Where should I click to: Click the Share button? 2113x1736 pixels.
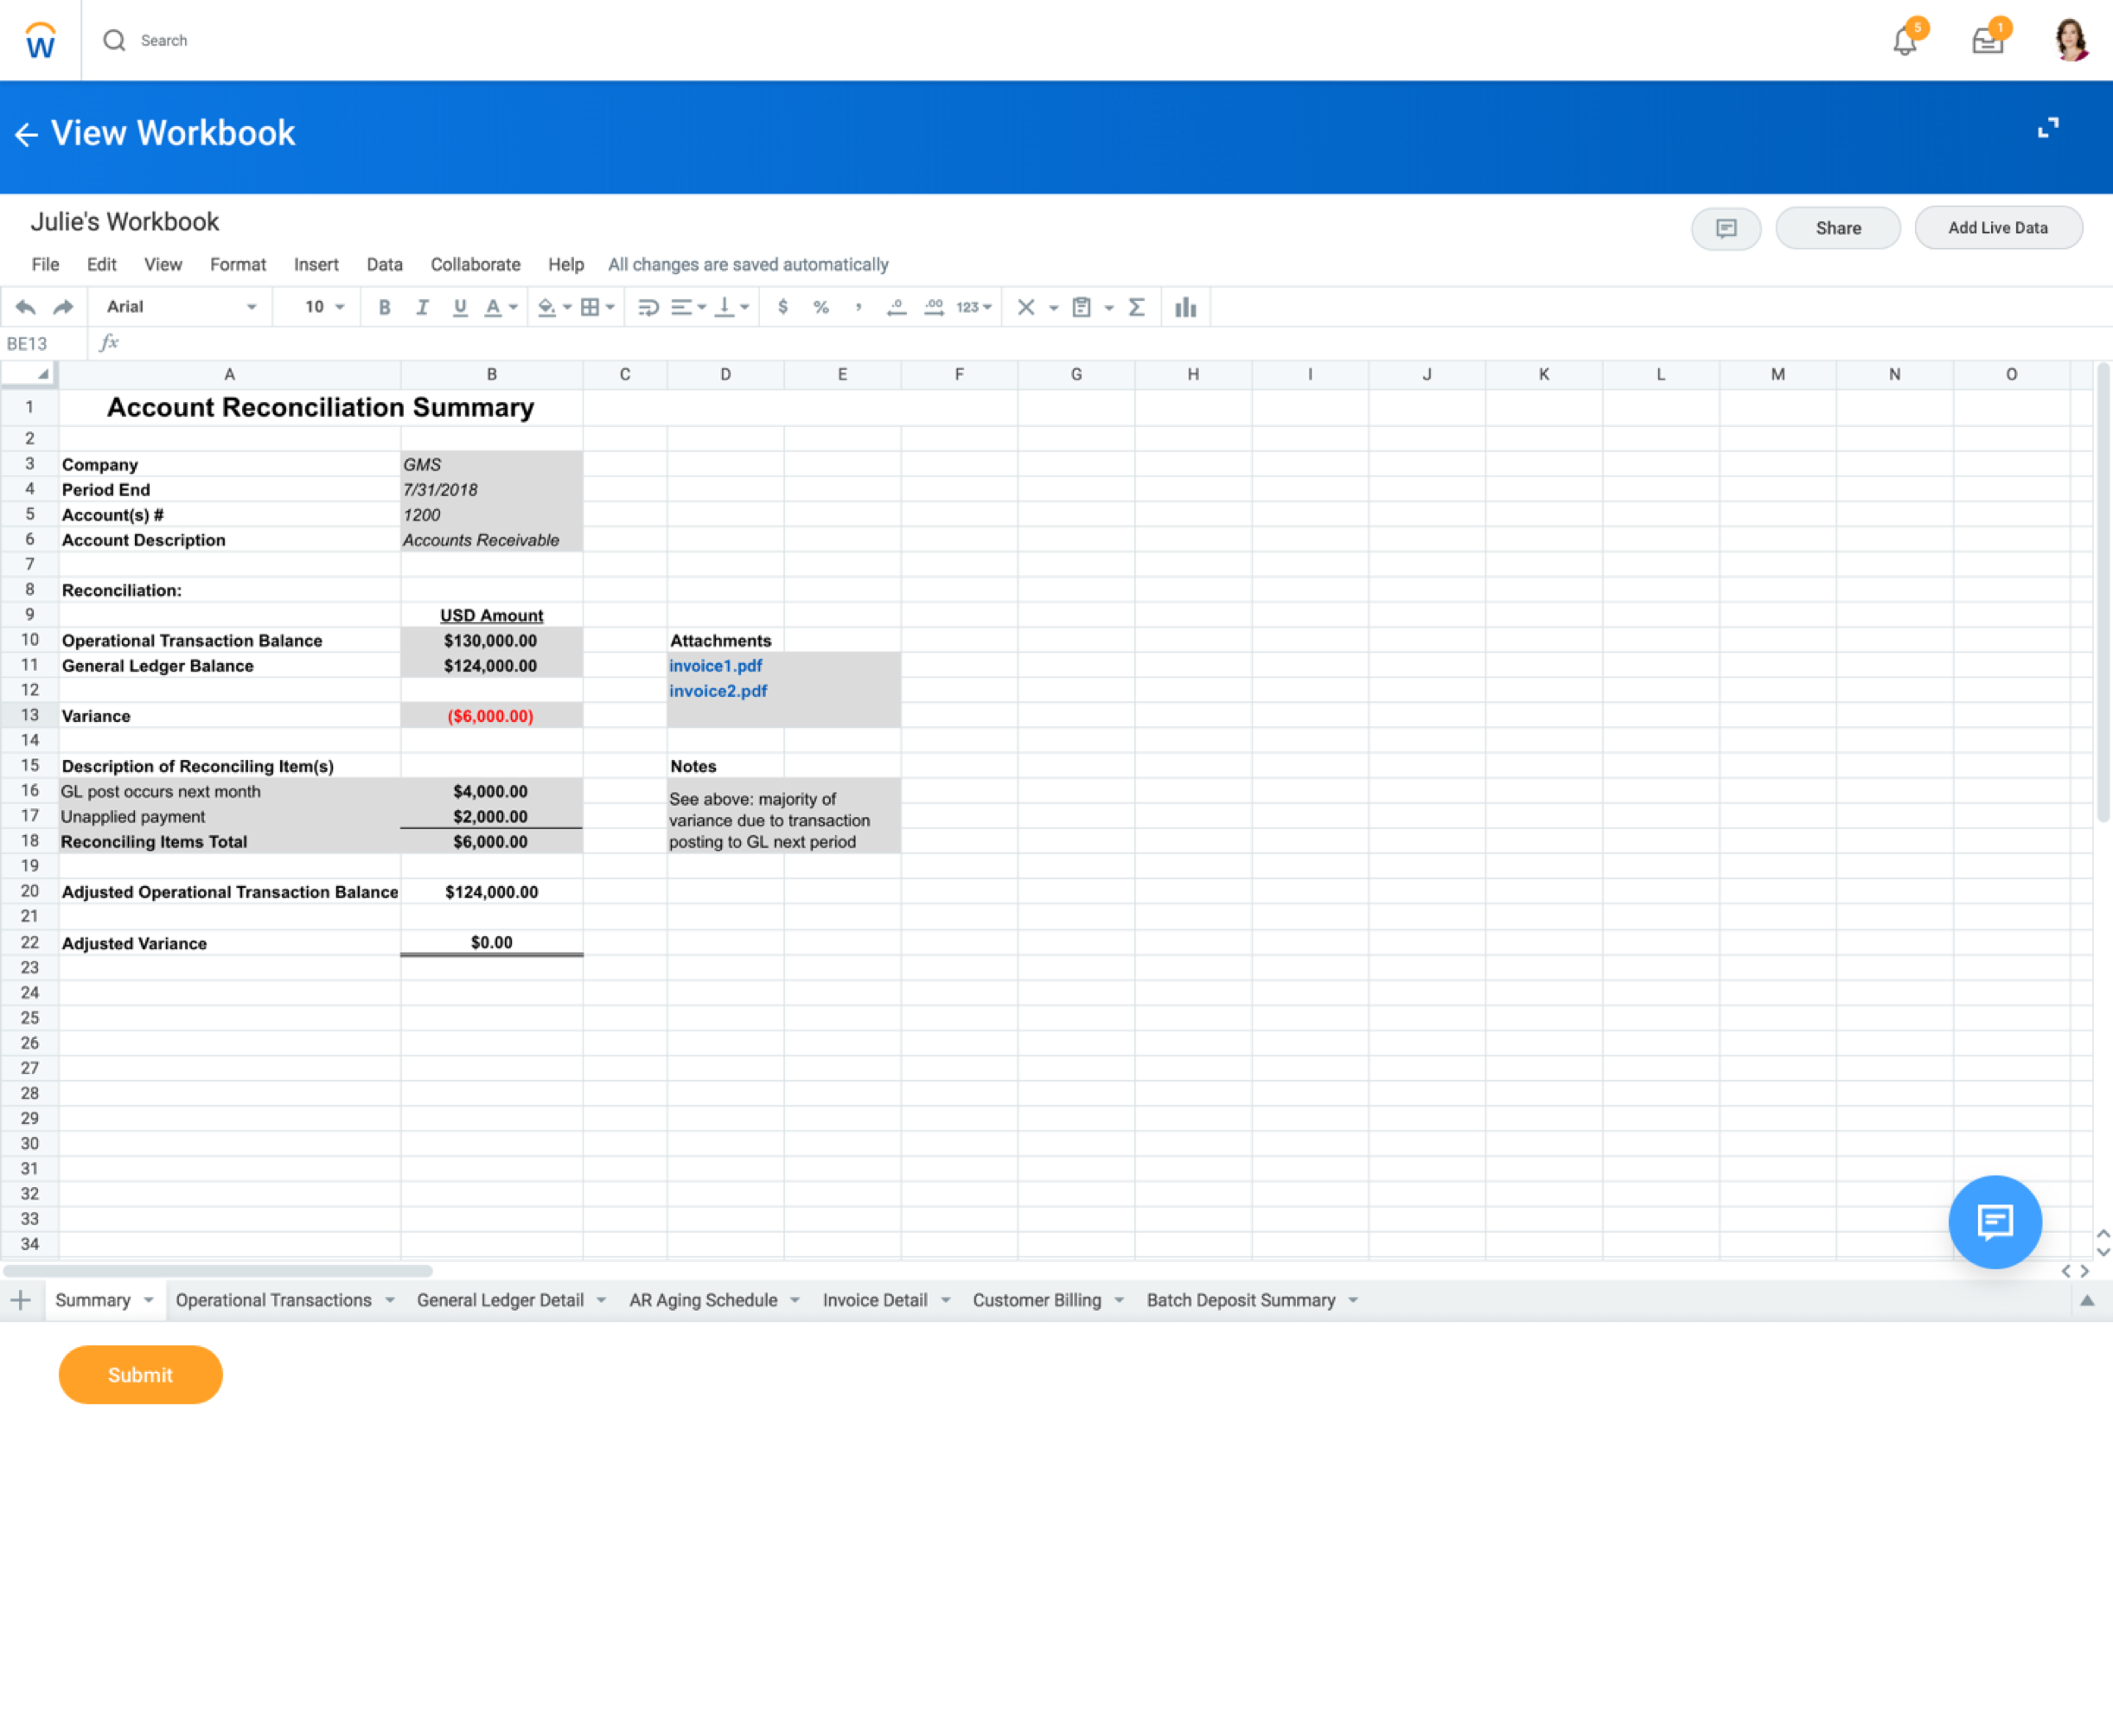point(1835,228)
